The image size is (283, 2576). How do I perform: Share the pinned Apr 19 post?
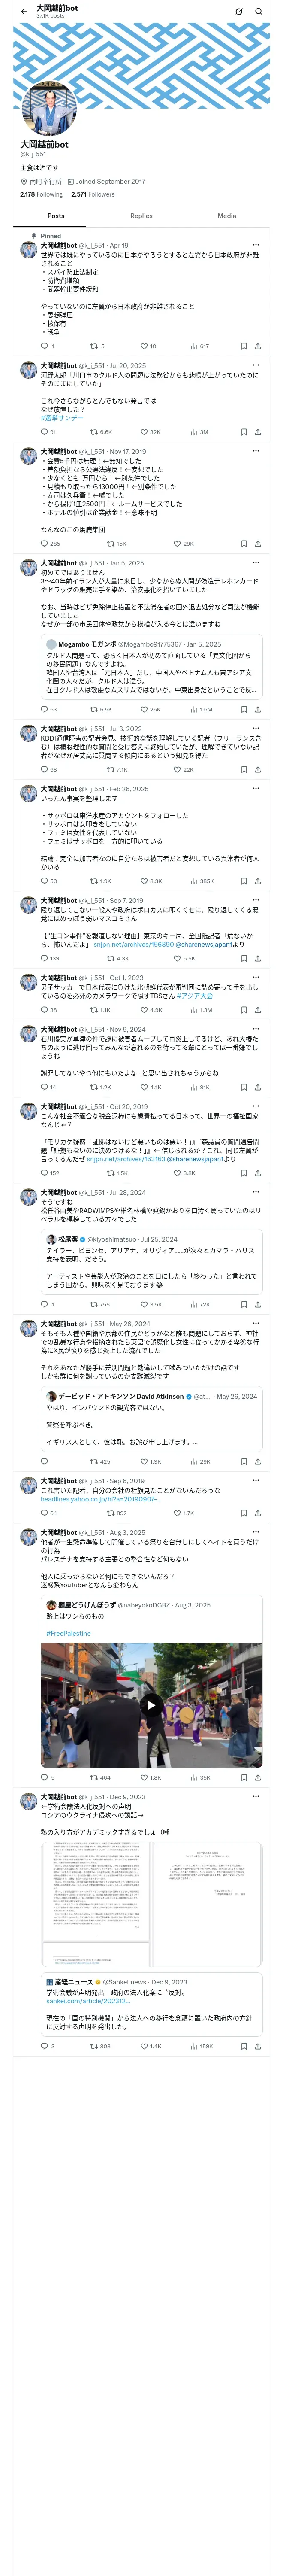tap(258, 346)
